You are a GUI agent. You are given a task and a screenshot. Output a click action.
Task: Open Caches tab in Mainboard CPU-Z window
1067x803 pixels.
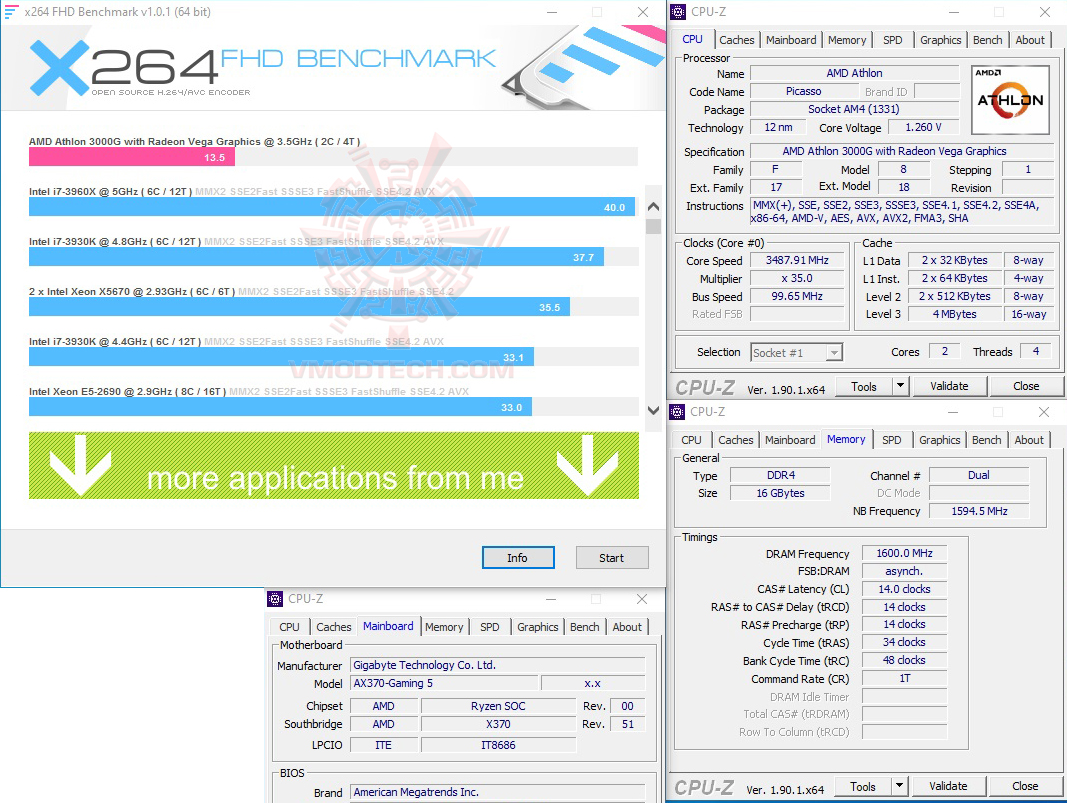click(333, 627)
